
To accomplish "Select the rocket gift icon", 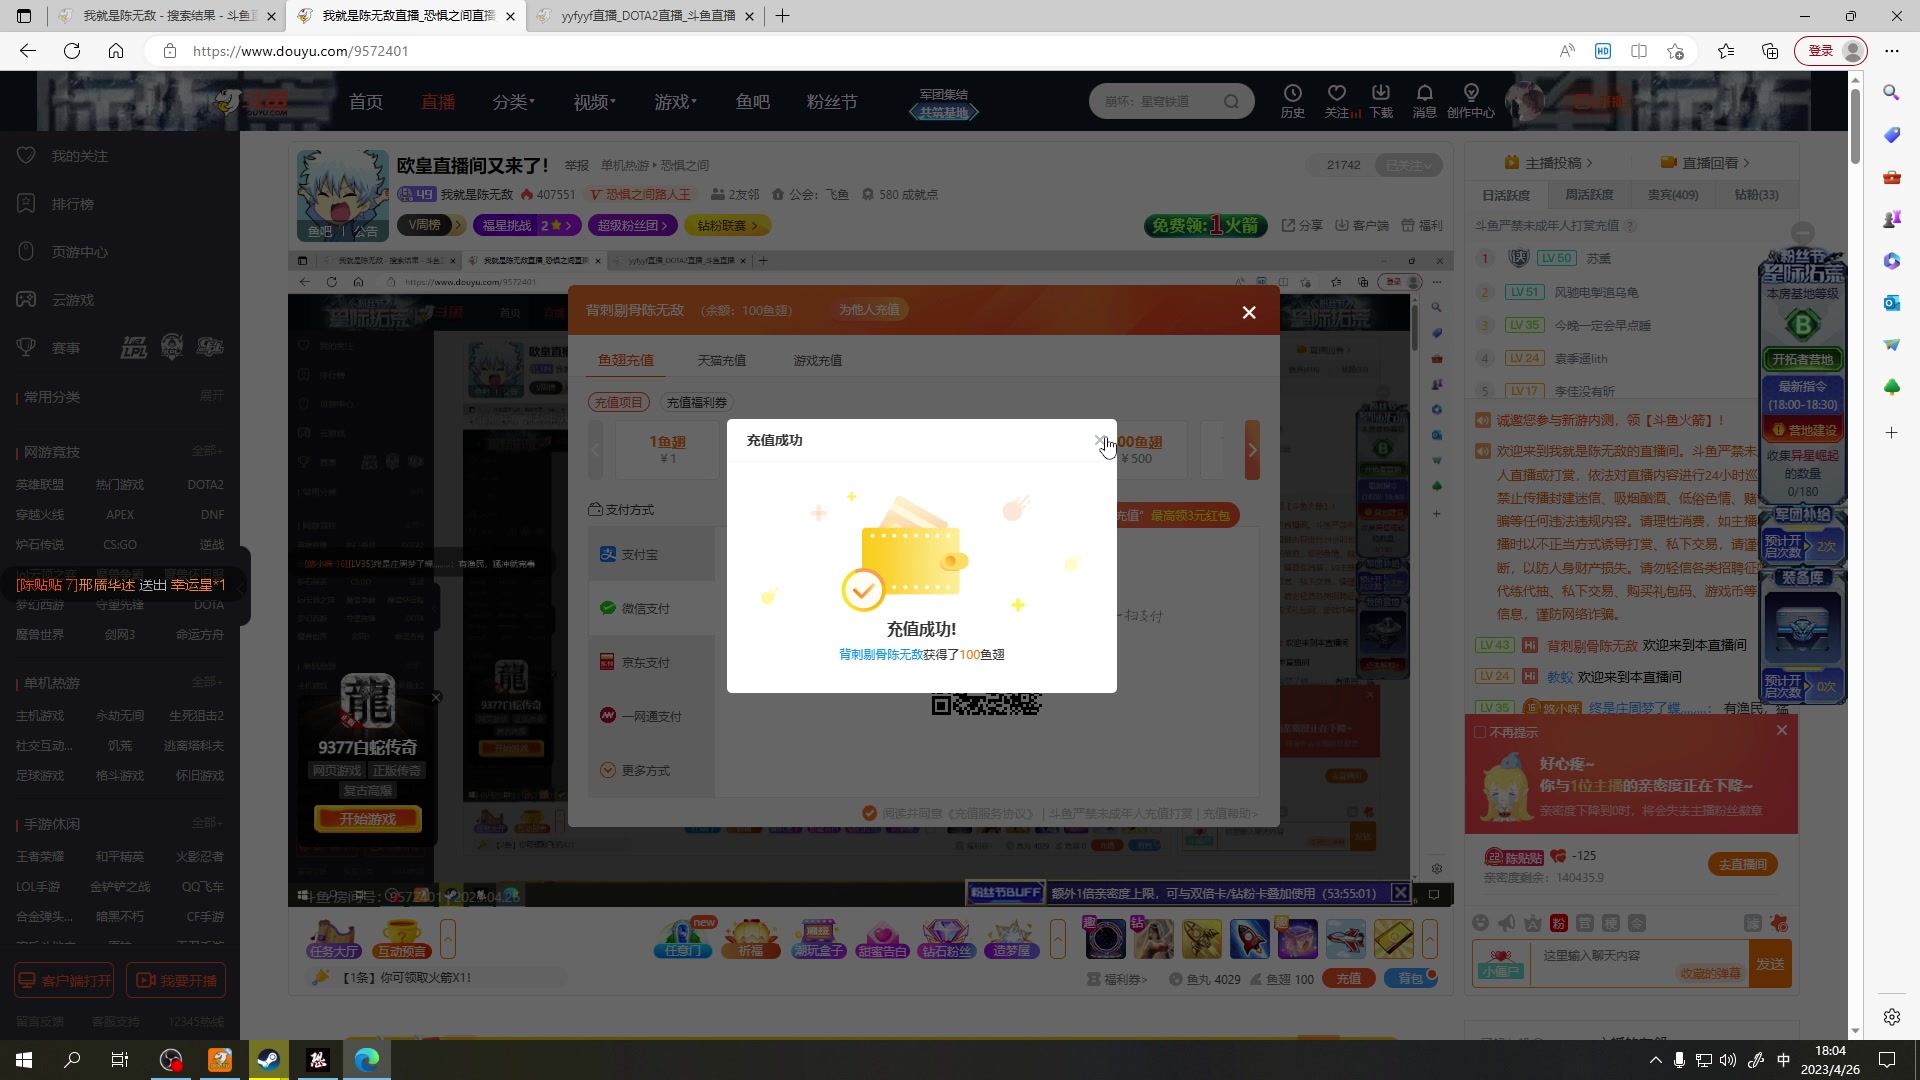I will [x=1250, y=938].
